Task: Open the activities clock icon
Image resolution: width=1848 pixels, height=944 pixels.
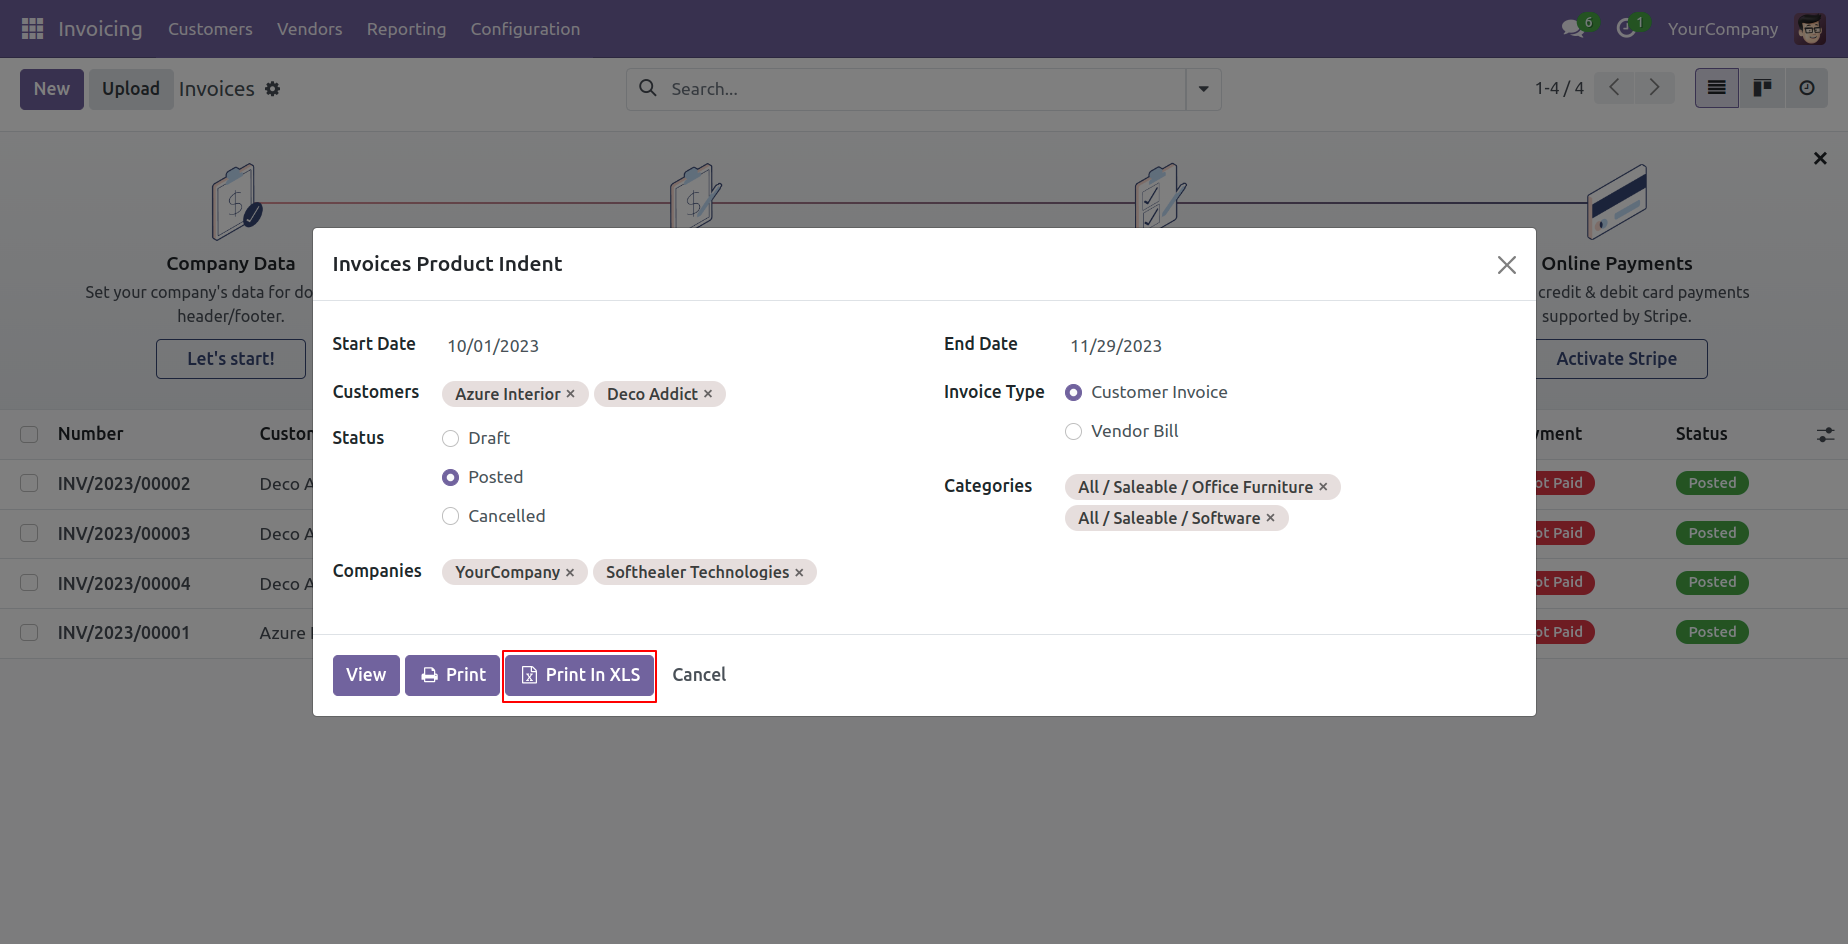Action: click(1626, 29)
